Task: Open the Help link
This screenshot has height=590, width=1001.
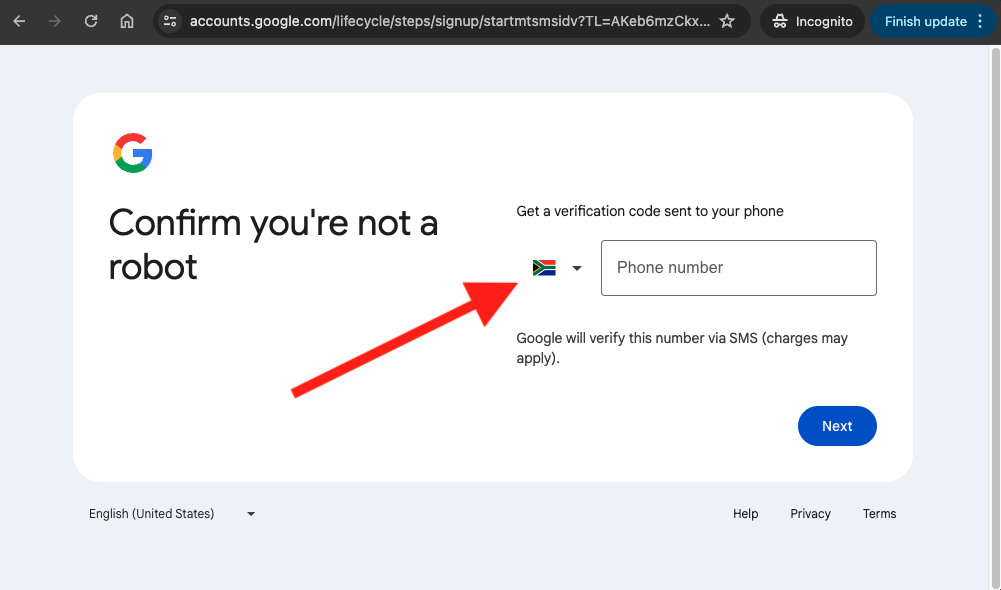Action: tap(745, 513)
